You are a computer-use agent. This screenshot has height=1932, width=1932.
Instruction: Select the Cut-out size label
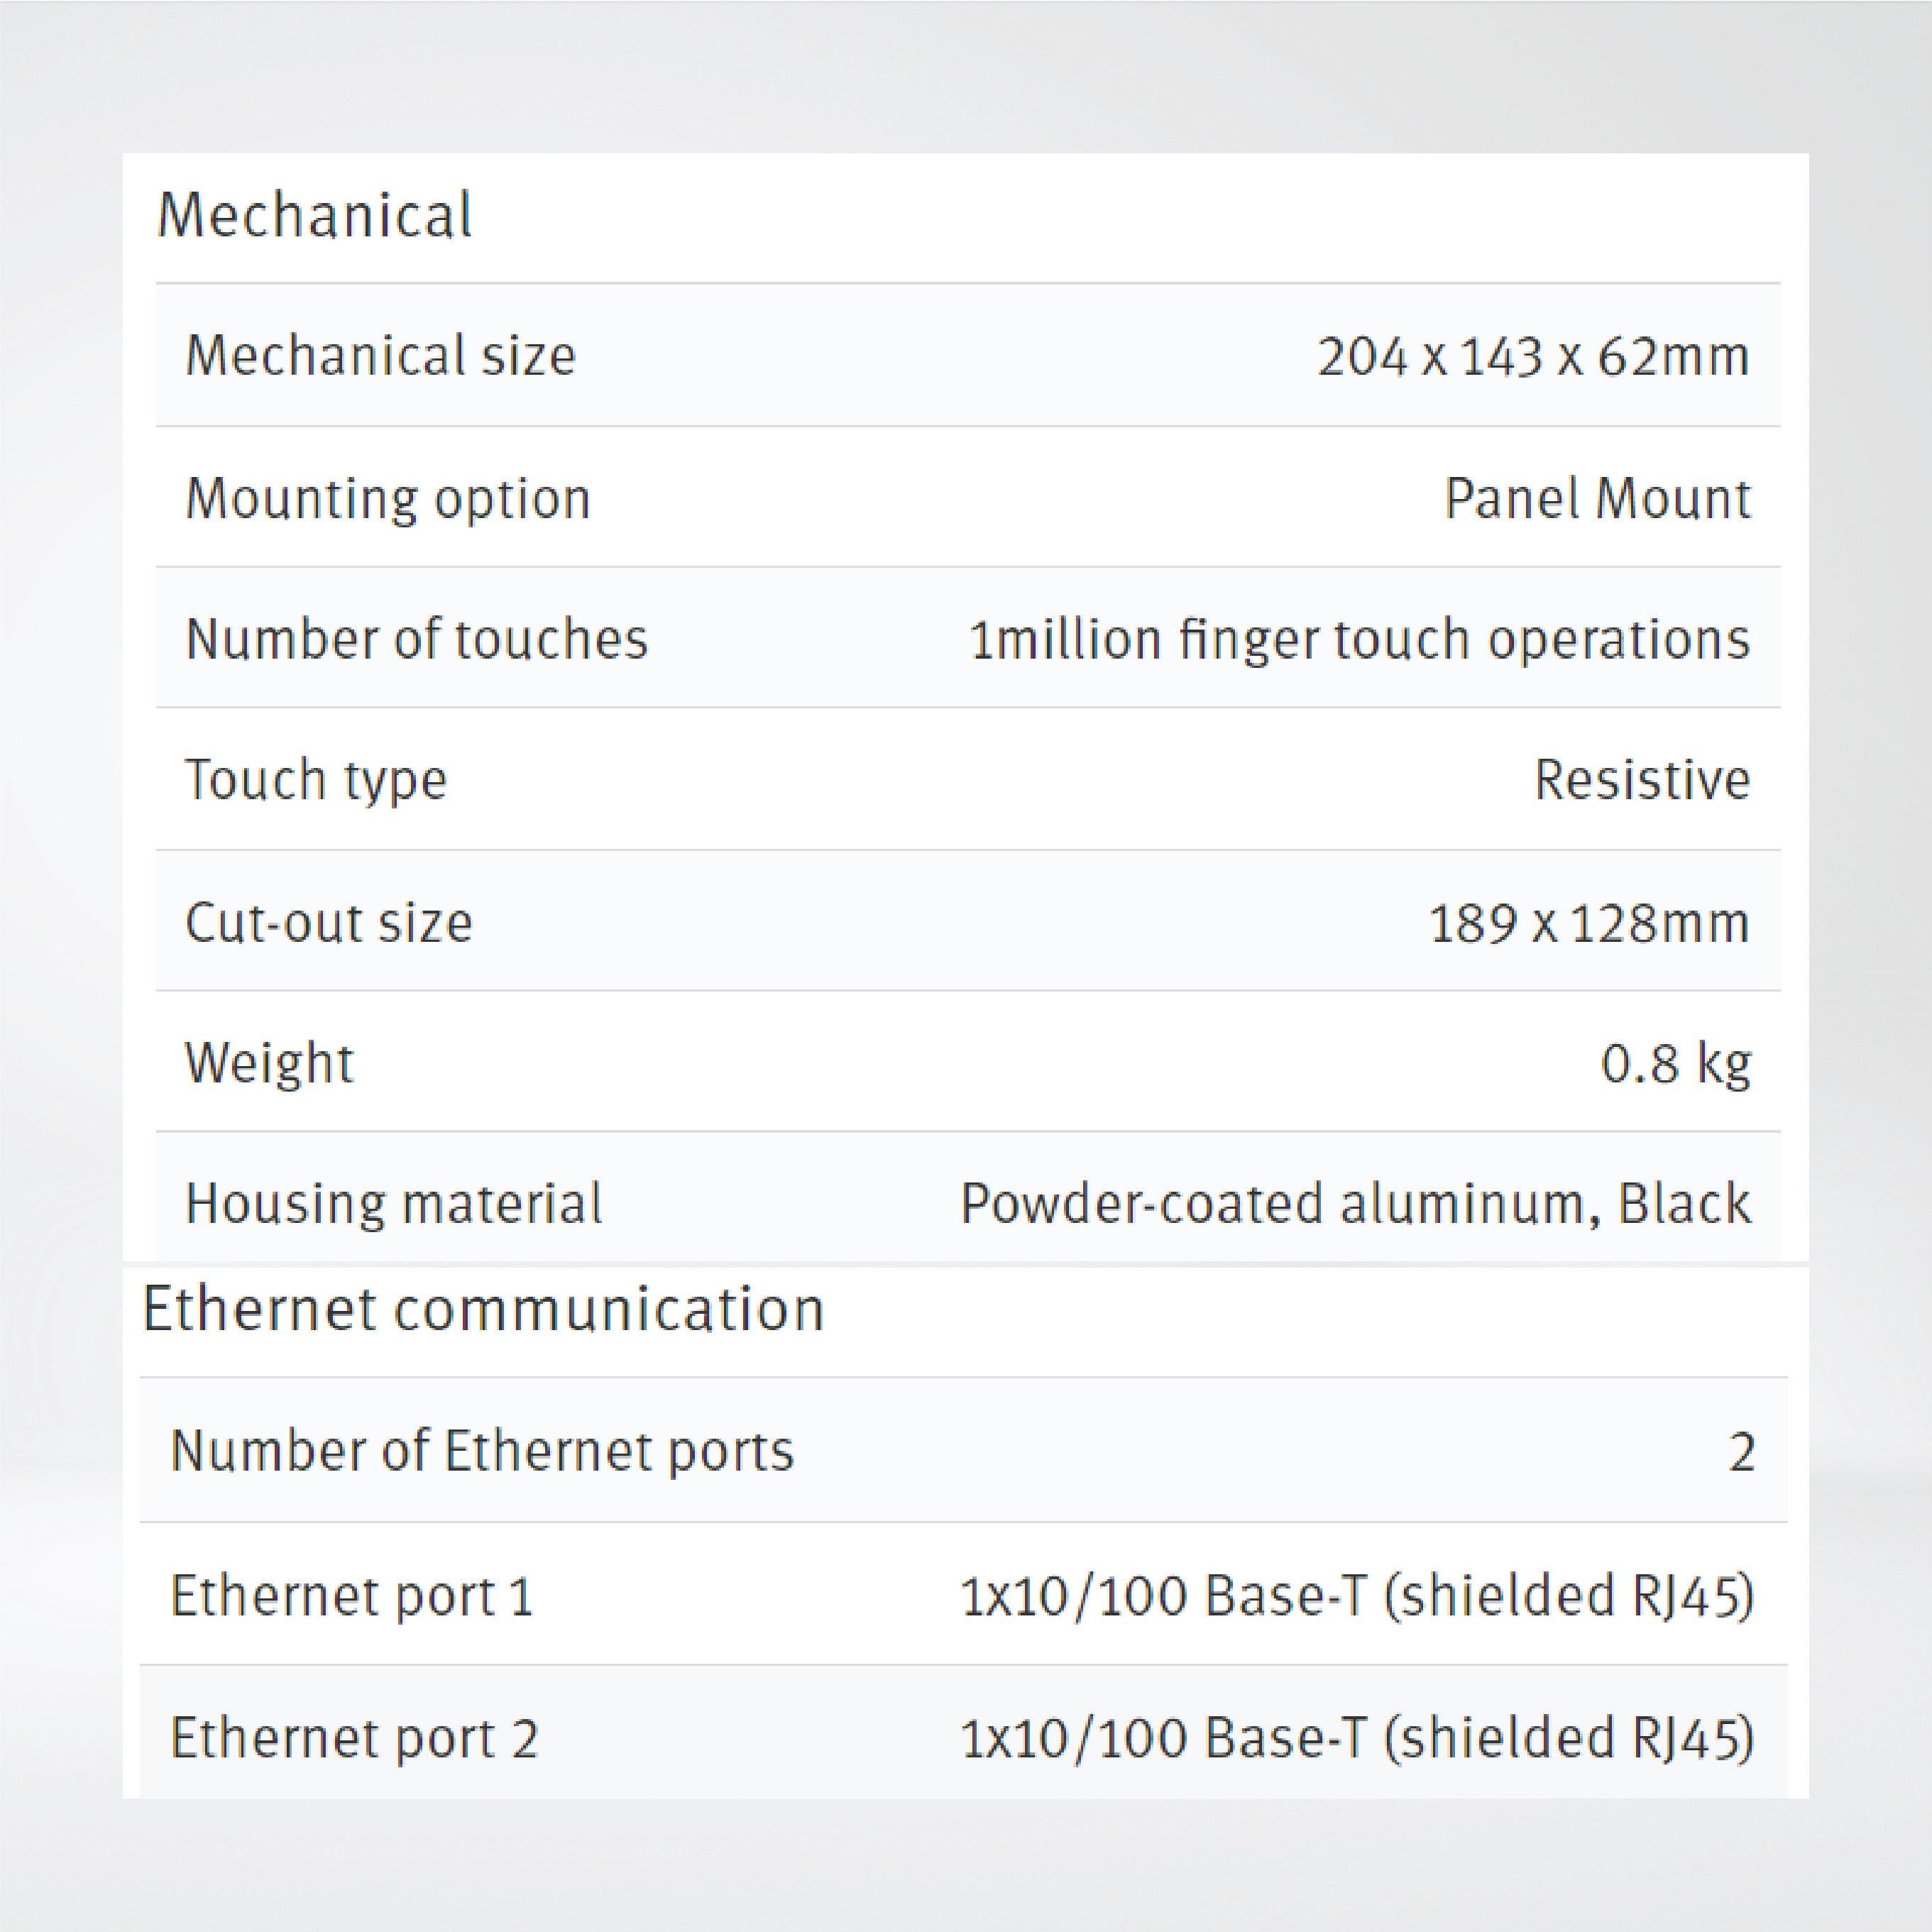point(329,922)
